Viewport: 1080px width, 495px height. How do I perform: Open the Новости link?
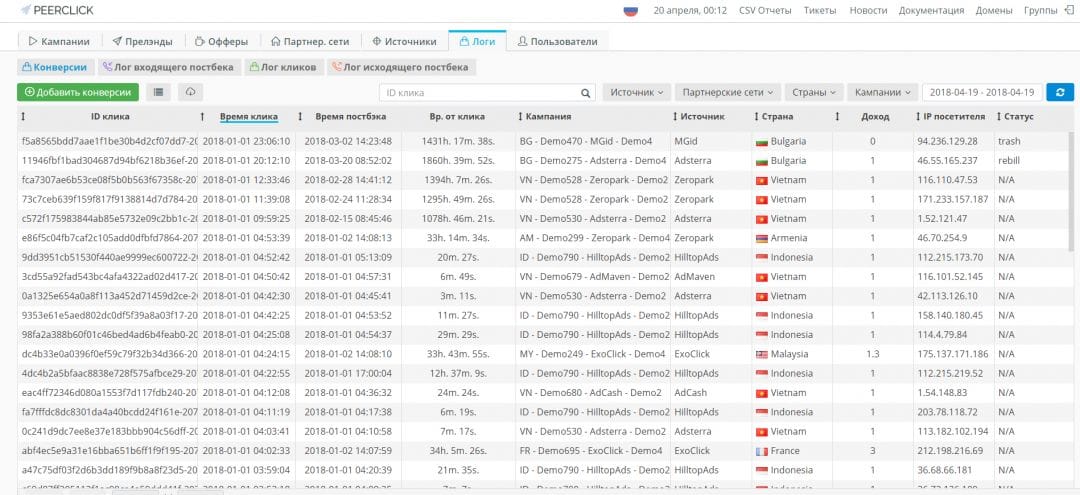click(x=868, y=10)
